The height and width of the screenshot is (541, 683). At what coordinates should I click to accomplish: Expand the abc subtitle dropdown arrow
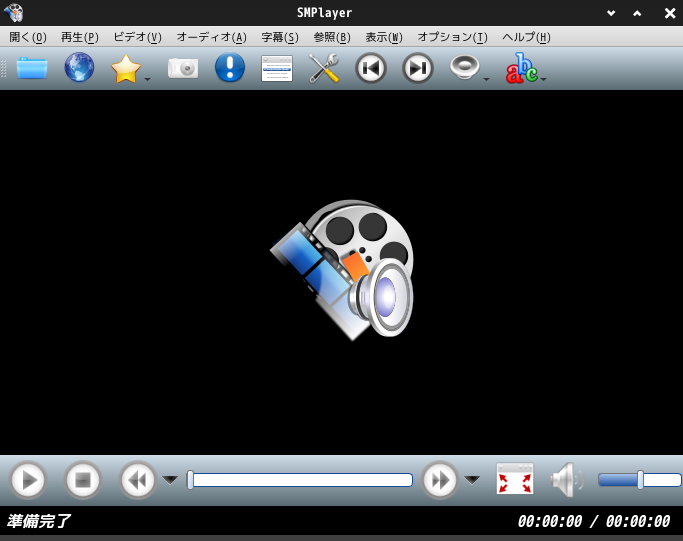pyautogui.click(x=543, y=79)
